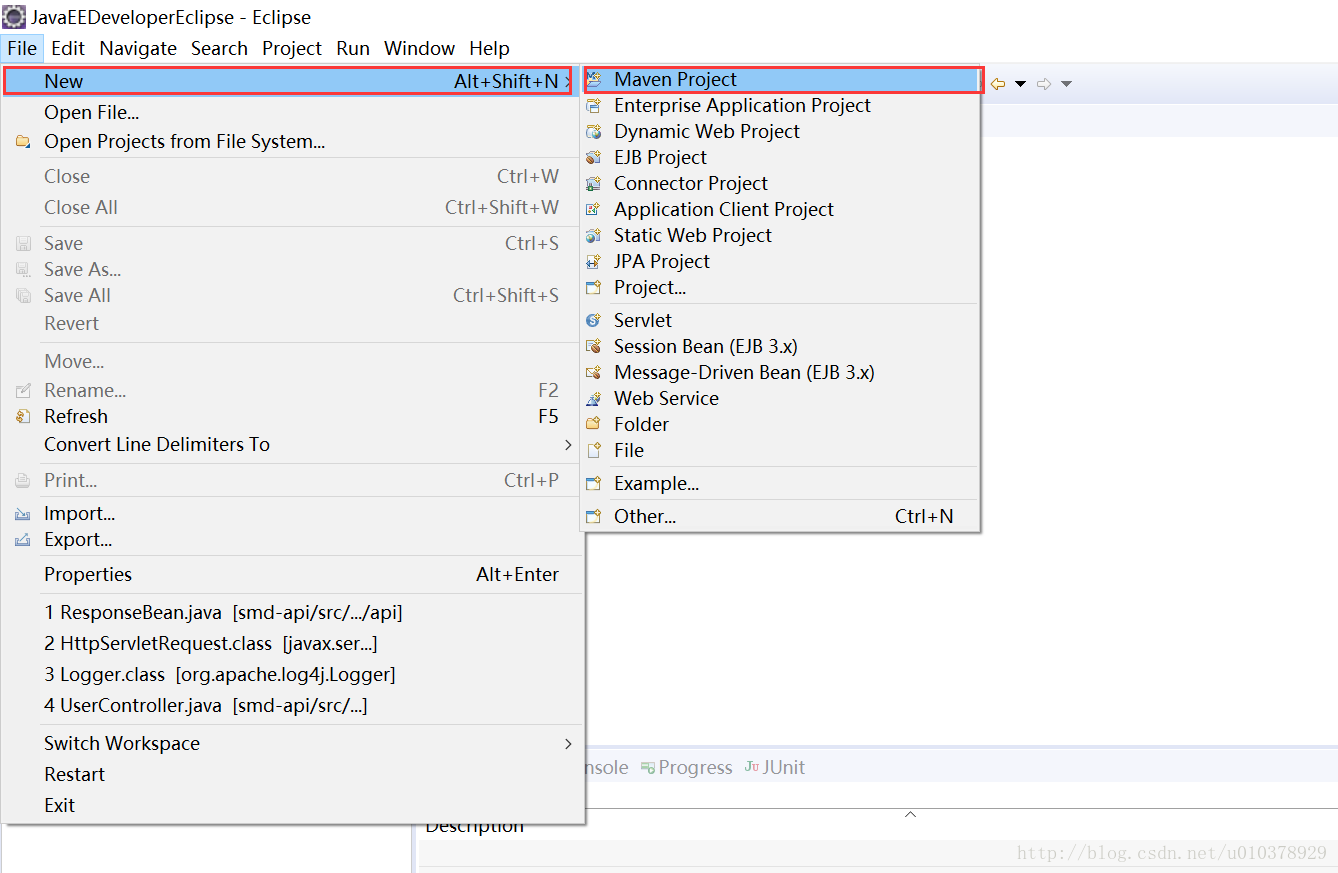The image size is (1338, 873).
Task: Open the Navigate menu
Action: tap(138, 48)
